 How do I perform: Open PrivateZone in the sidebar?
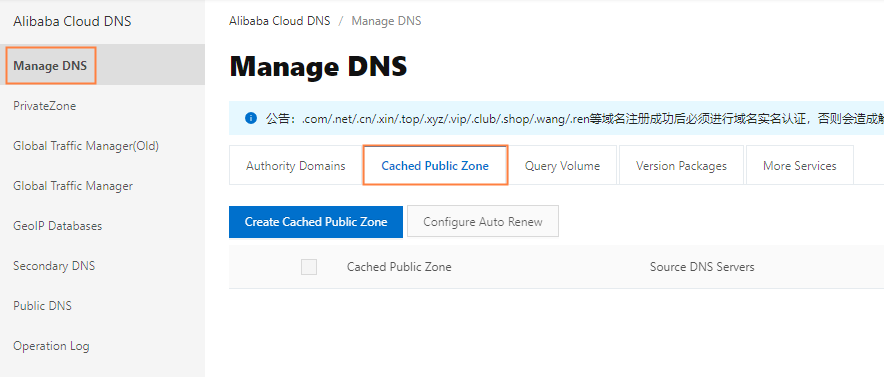click(45, 106)
